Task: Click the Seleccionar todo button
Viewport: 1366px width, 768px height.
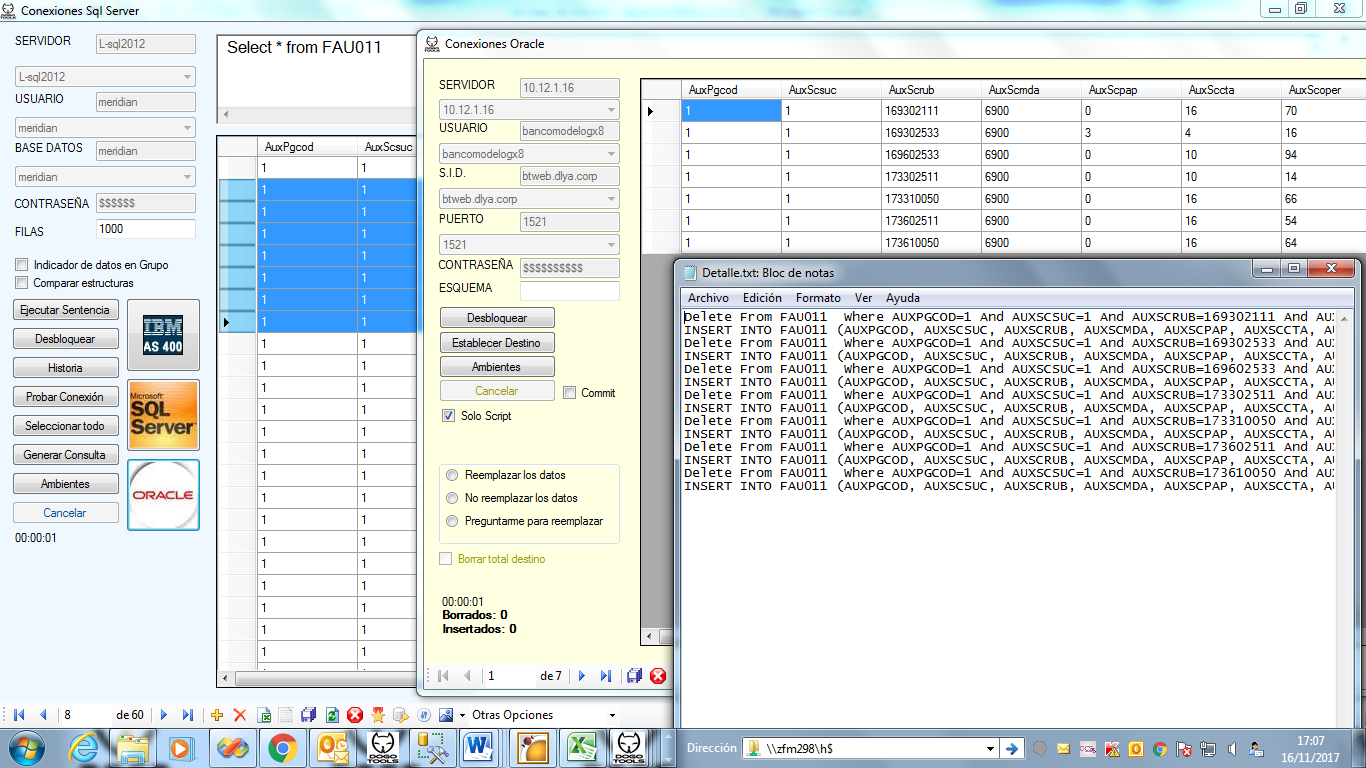Action: (x=65, y=426)
